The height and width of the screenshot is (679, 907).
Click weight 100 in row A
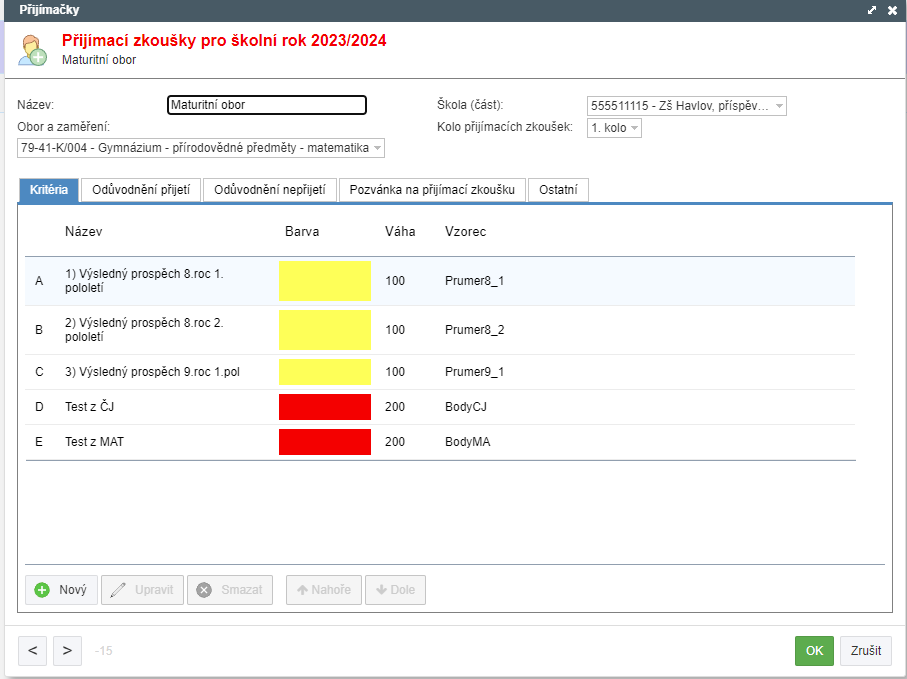395,281
